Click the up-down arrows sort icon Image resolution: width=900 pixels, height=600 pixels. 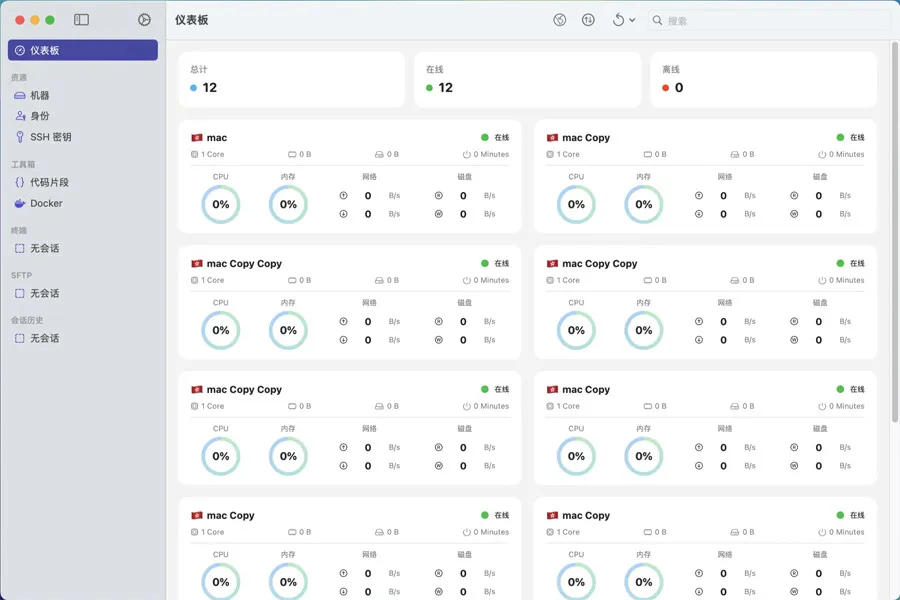[x=588, y=20]
